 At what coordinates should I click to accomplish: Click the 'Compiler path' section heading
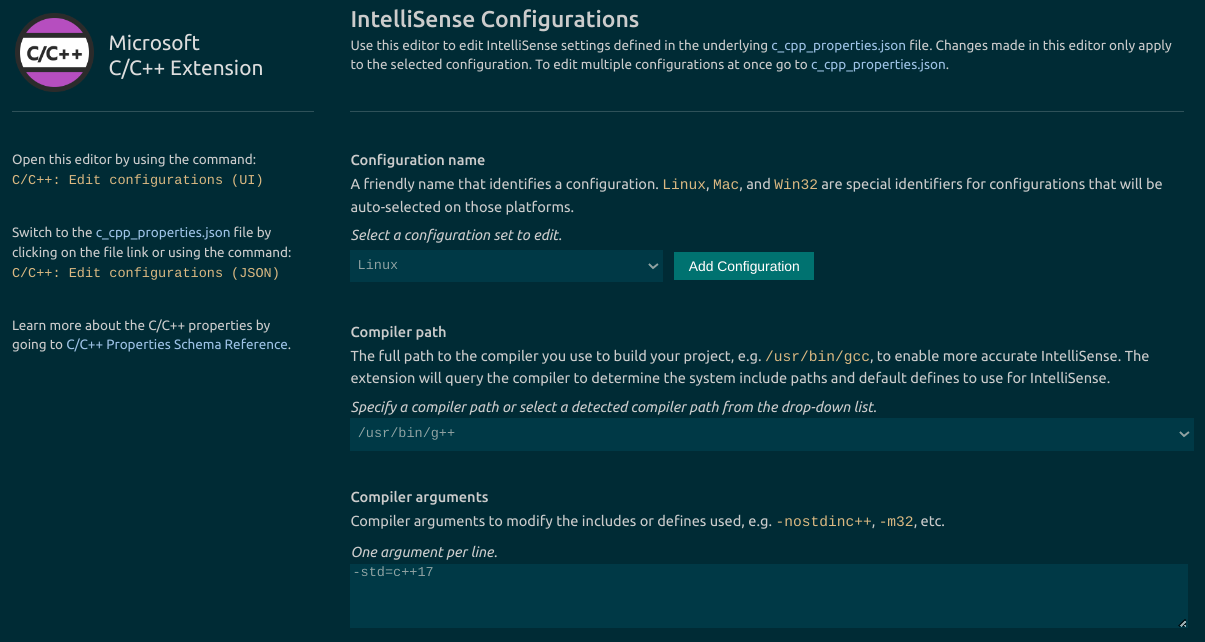click(398, 332)
